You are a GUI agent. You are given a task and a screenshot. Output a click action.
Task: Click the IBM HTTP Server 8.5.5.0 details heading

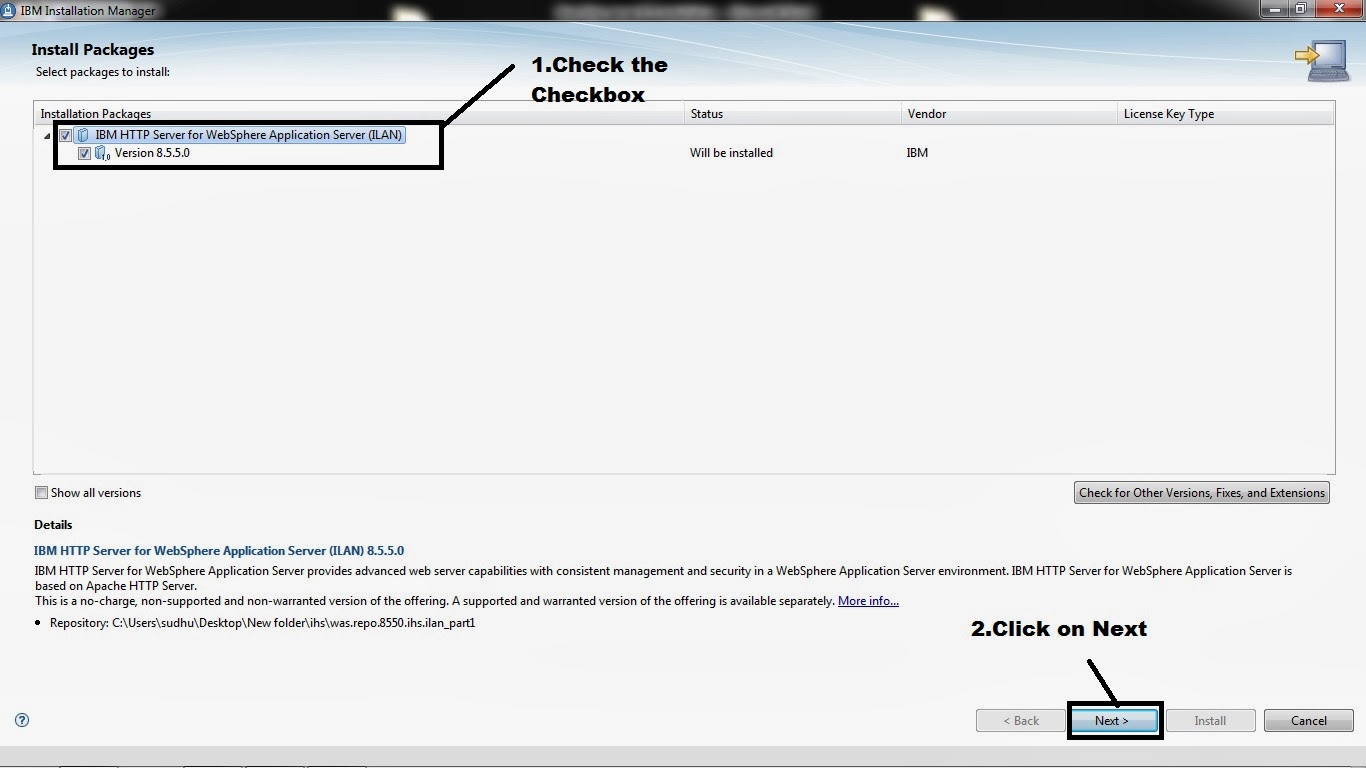click(219, 550)
